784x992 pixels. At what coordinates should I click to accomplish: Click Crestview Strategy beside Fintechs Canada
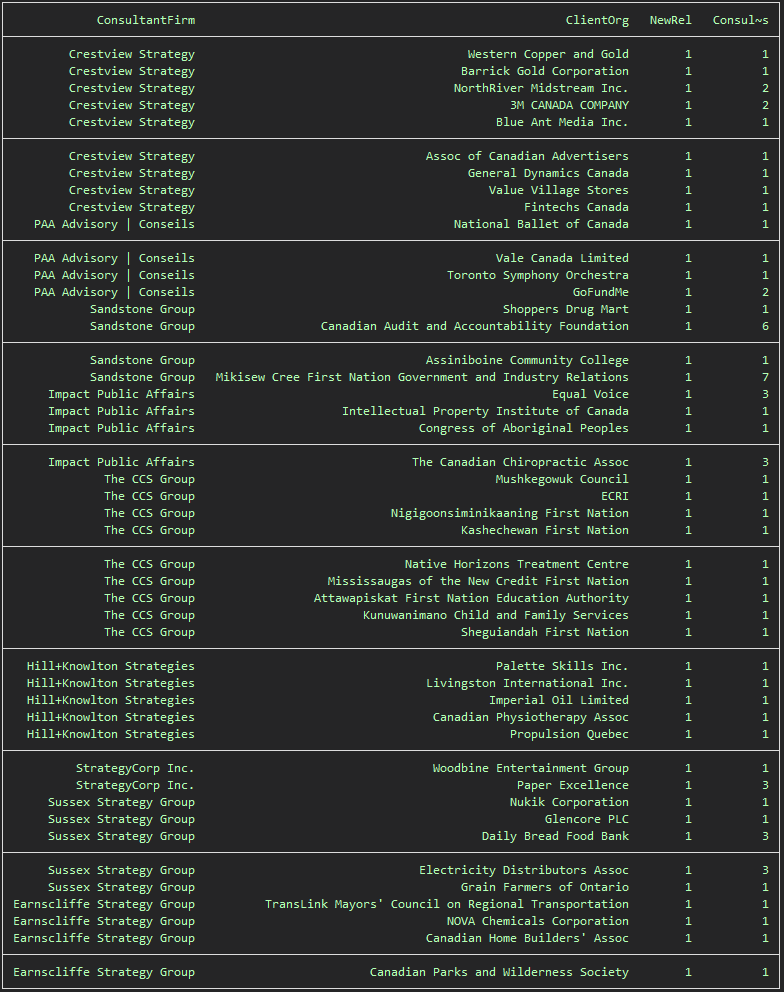tap(132, 208)
